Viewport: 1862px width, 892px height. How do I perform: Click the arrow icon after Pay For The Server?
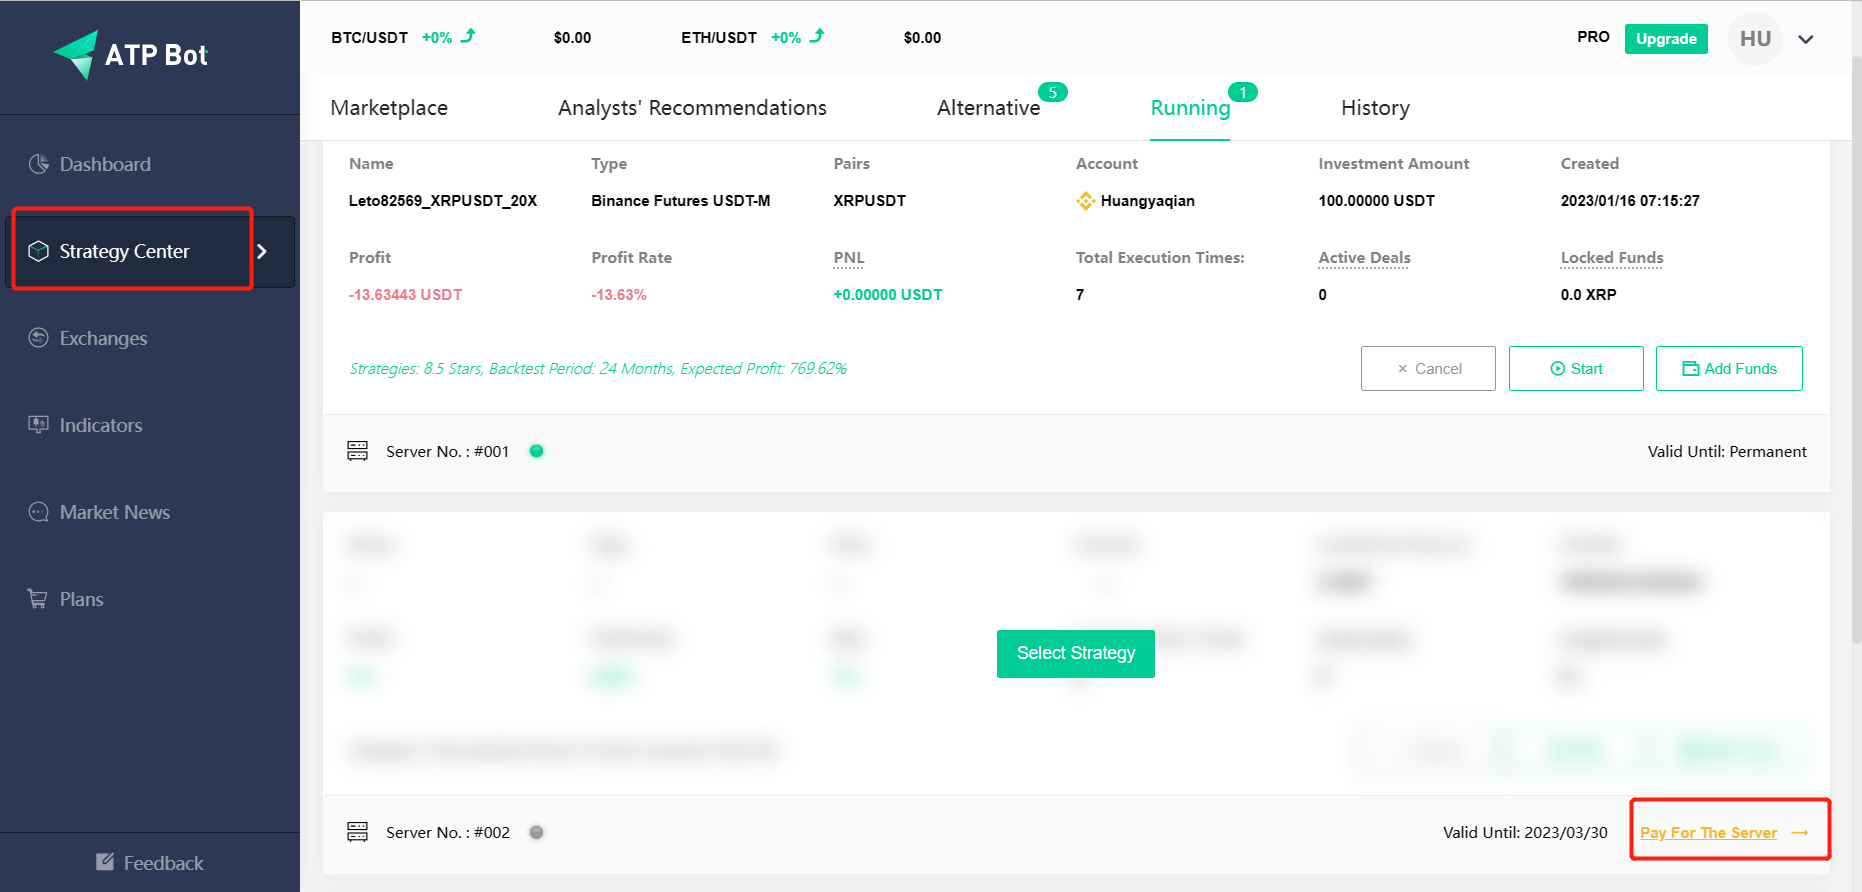(x=1800, y=833)
